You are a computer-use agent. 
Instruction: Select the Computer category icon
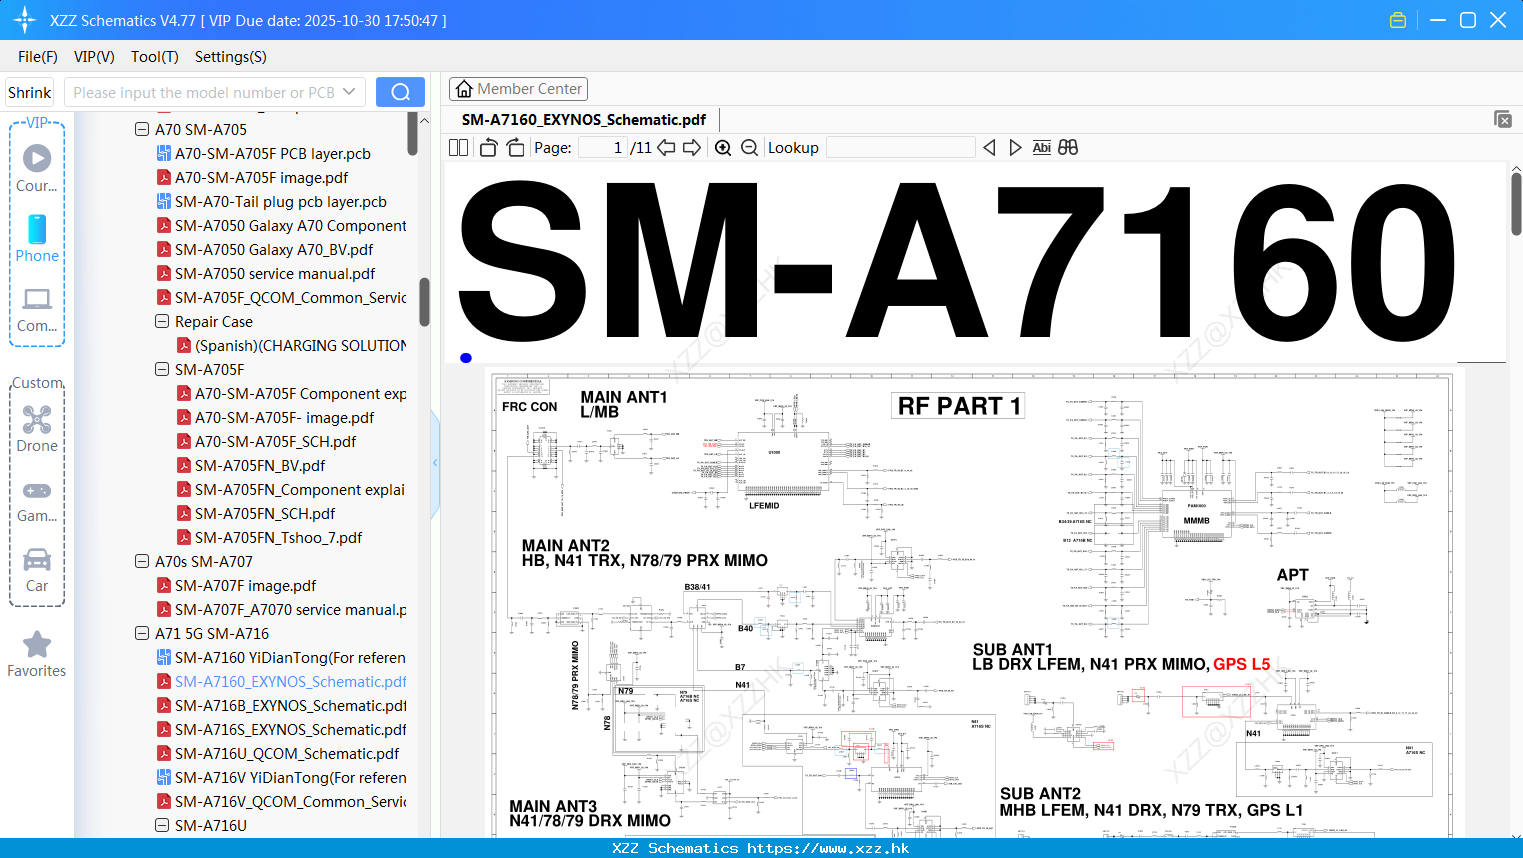tap(37, 310)
